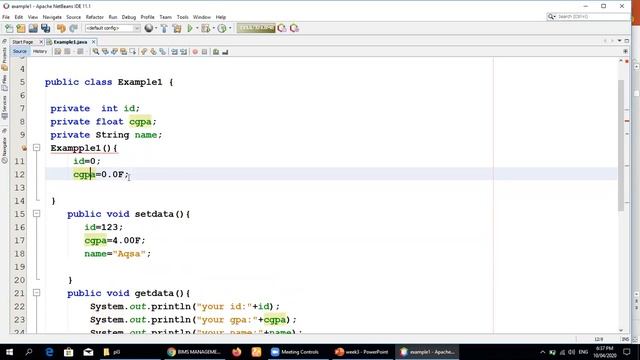Click the Toggle Bookmark editor icon

pyautogui.click(x=162, y=51)
